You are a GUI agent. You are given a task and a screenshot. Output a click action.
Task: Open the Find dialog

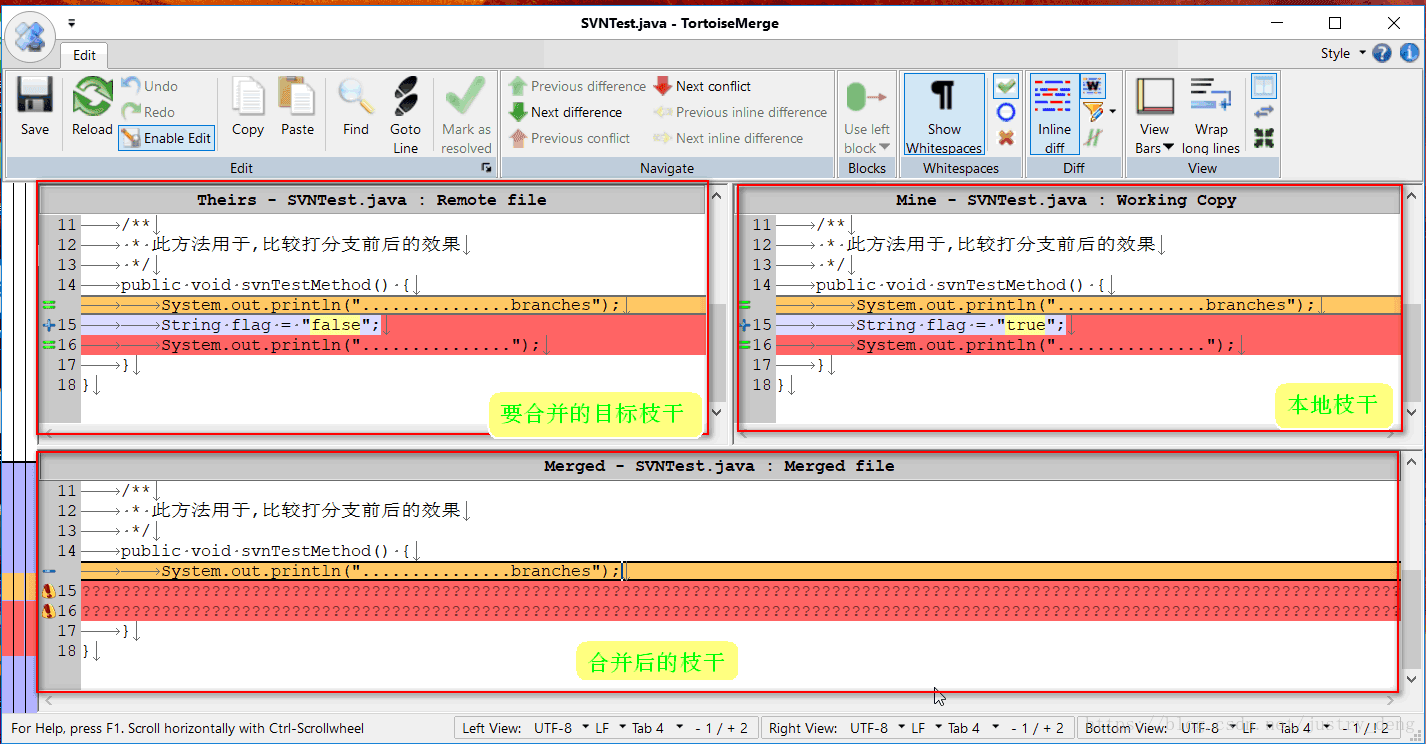point(355,108)
